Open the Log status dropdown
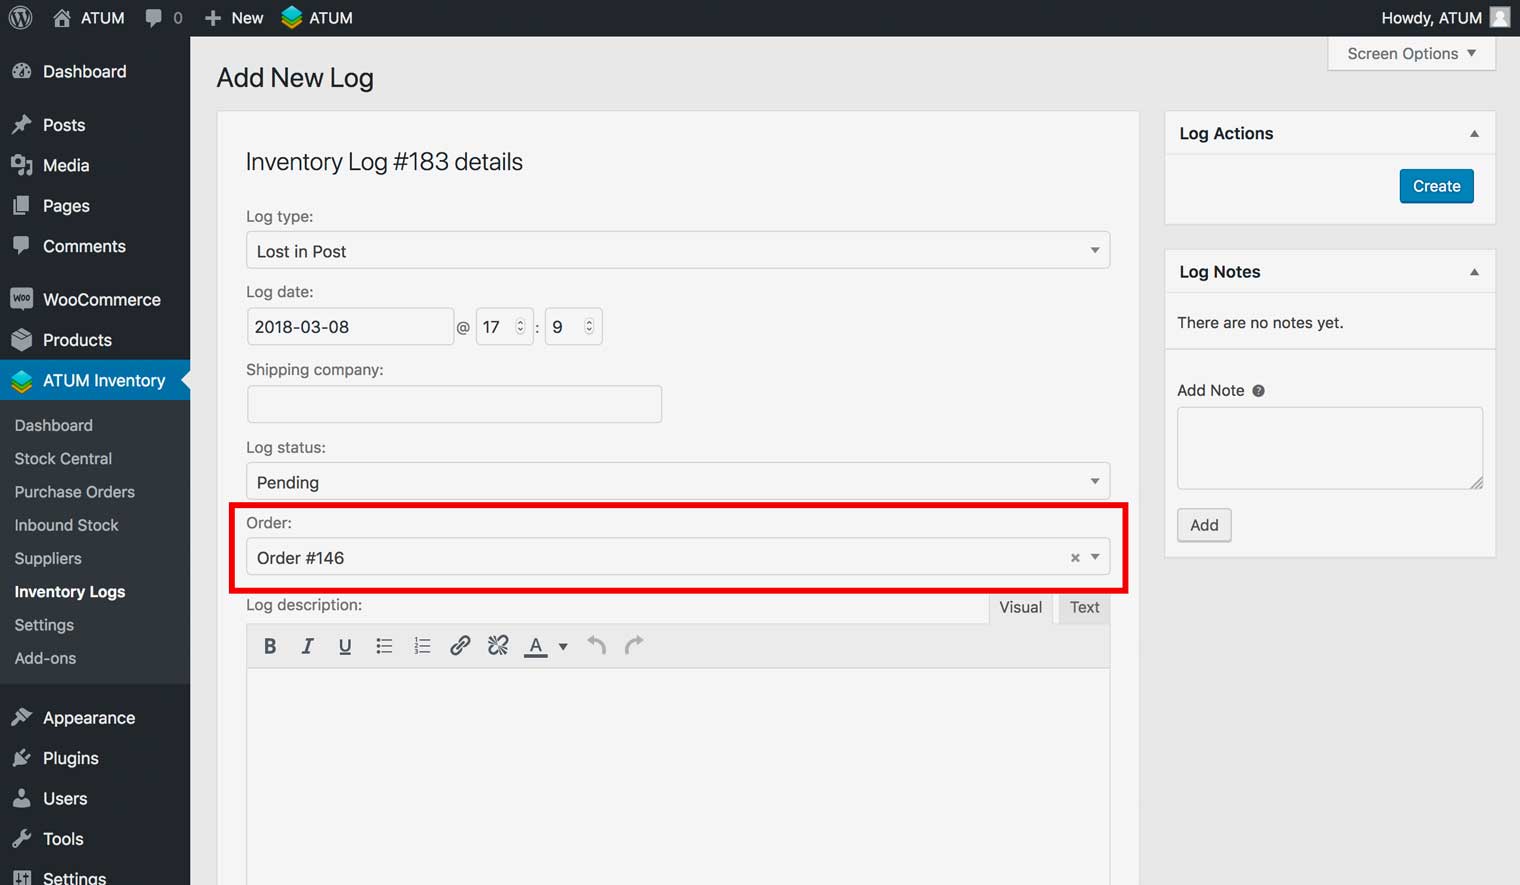Image resolution: width=1520 pixels, height=885 pixels. tap(678, 481)
